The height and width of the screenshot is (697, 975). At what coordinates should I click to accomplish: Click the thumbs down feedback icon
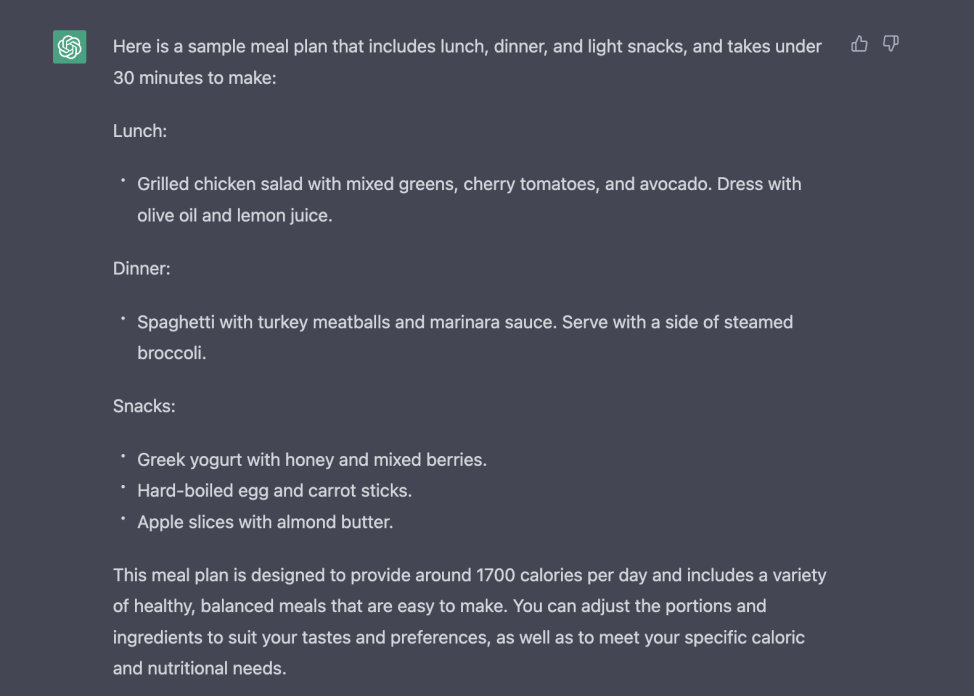tap(891, 44)
